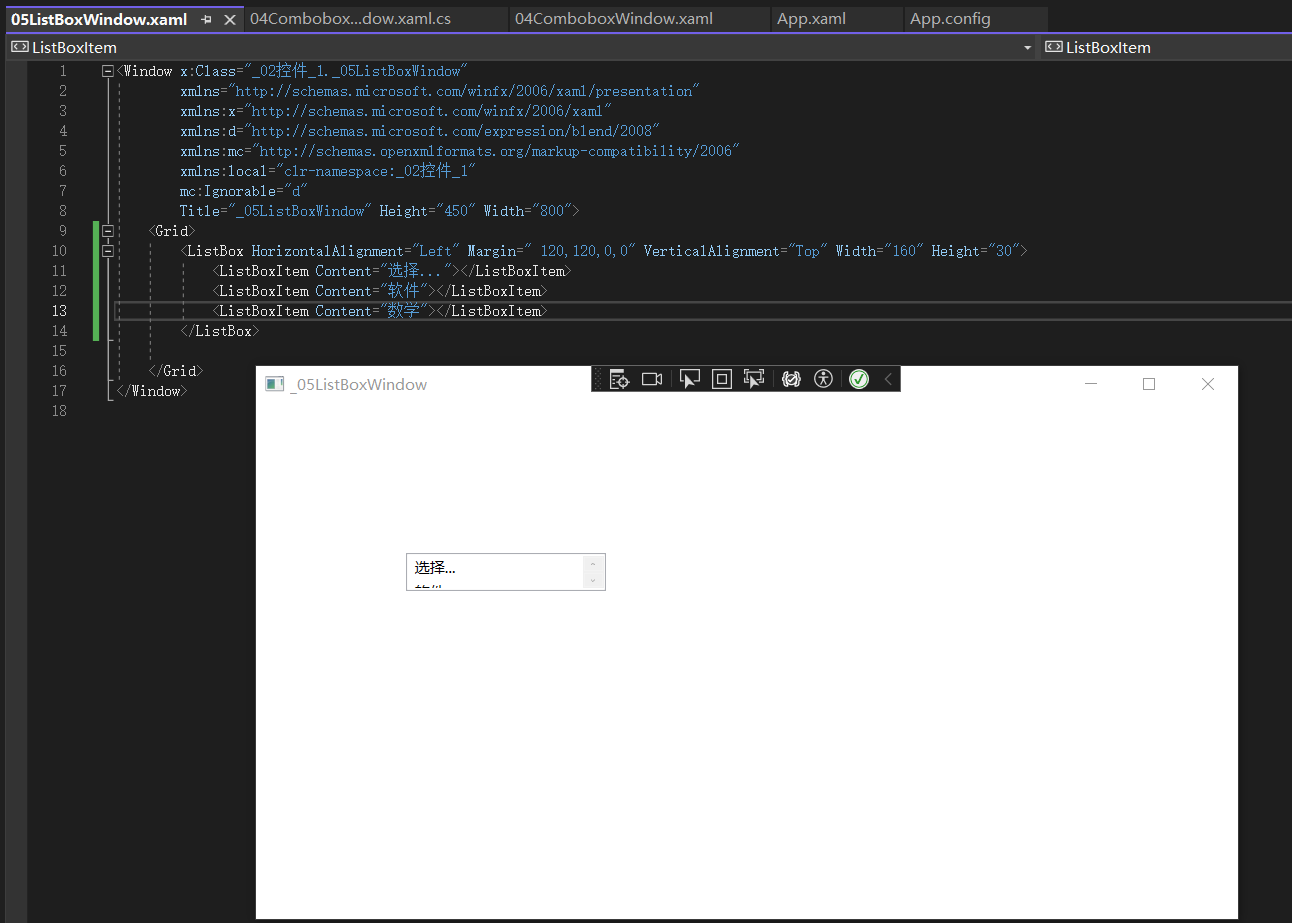1292x923 pixels.
Task: Toggle selection mode in the debug toolbar
Action: tap(690, 378)
